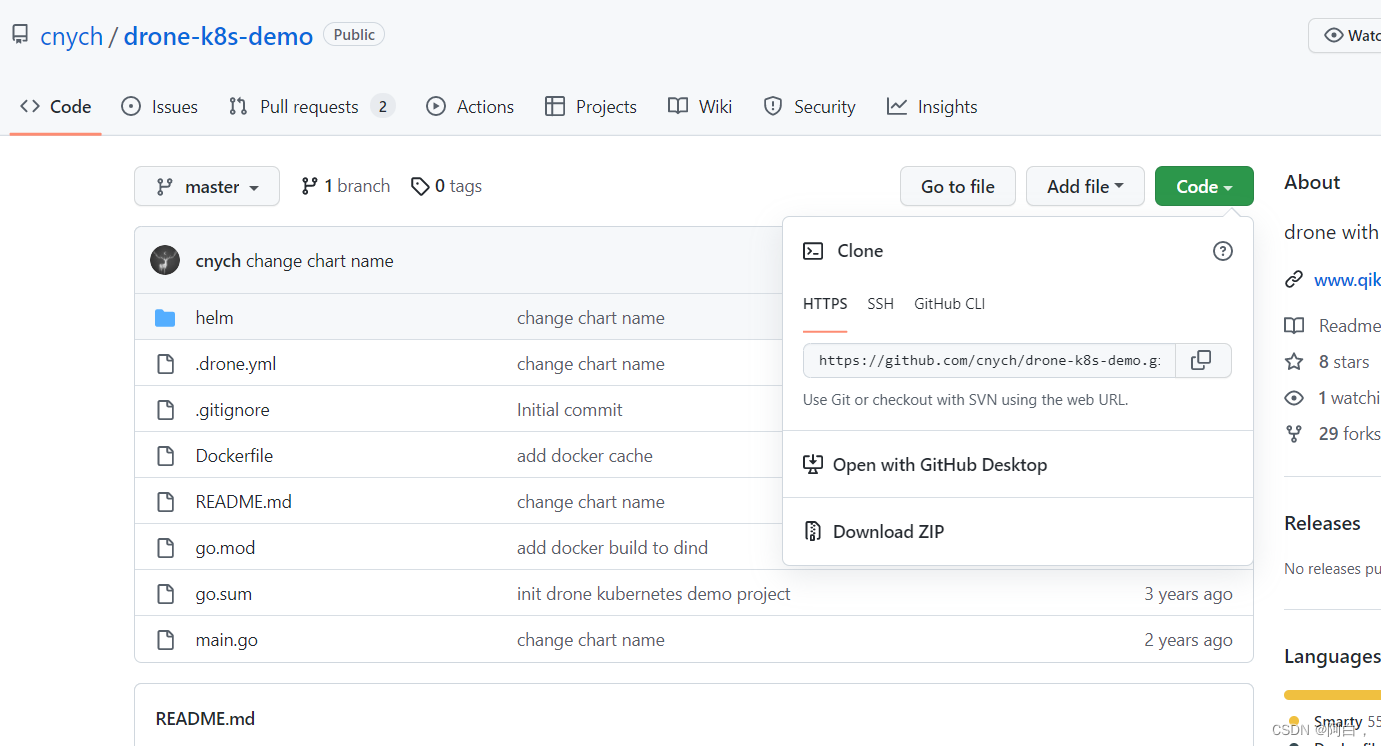Screen dimensions: 1381x746
Task: Click the Watch button at top right
Action: point(1345,35)
